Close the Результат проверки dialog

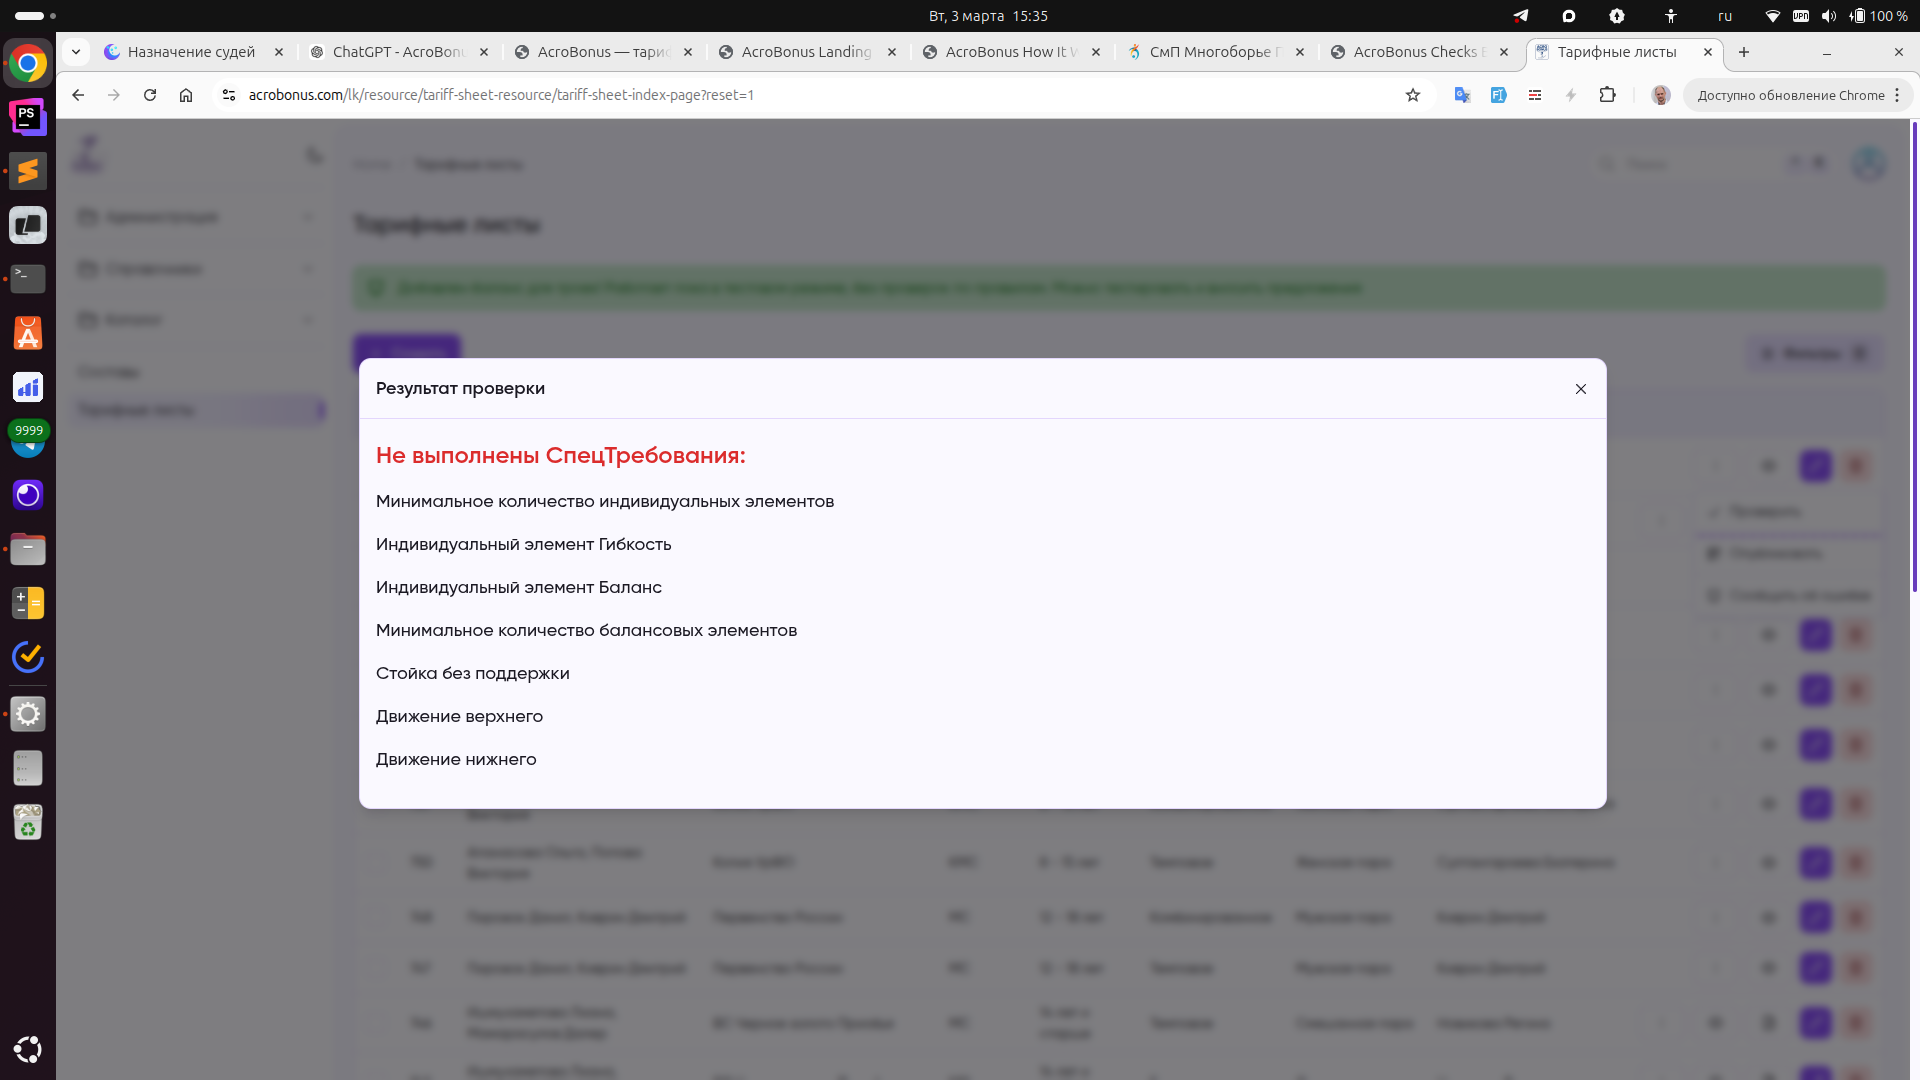(x=1581, y=389)
